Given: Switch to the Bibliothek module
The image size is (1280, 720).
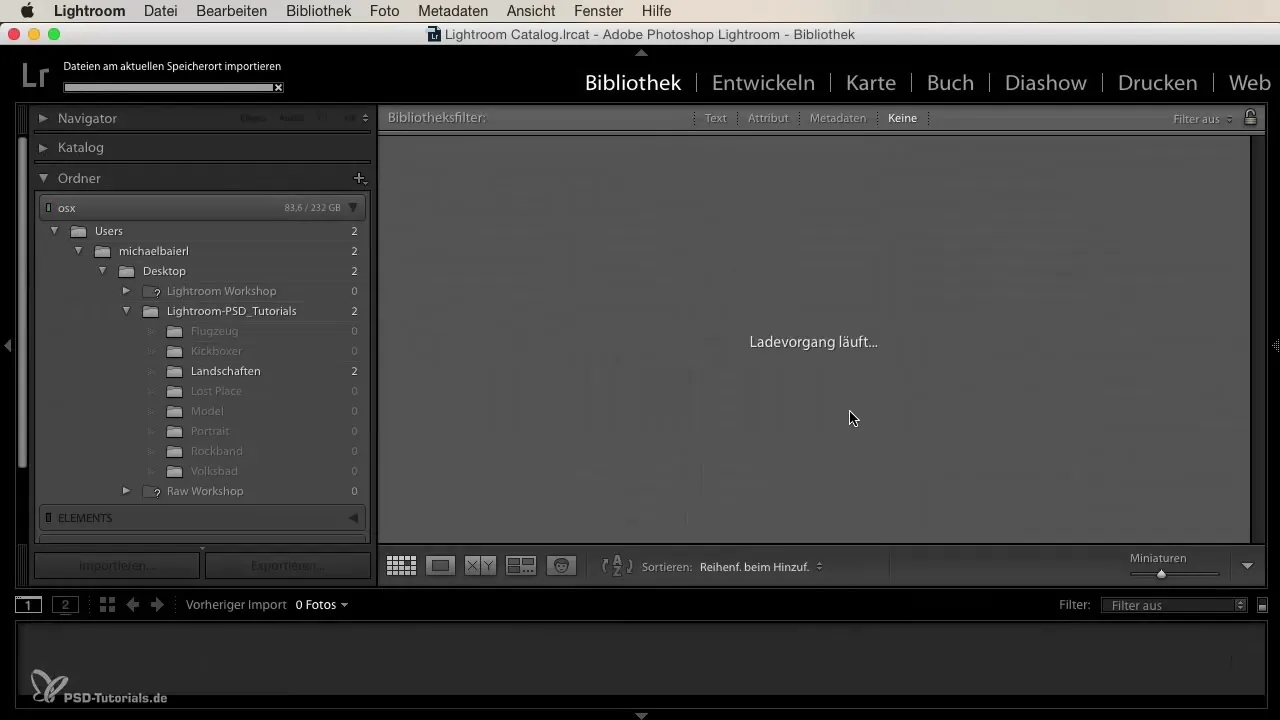Looking at the screenshot, I should (x=633, y=83).
